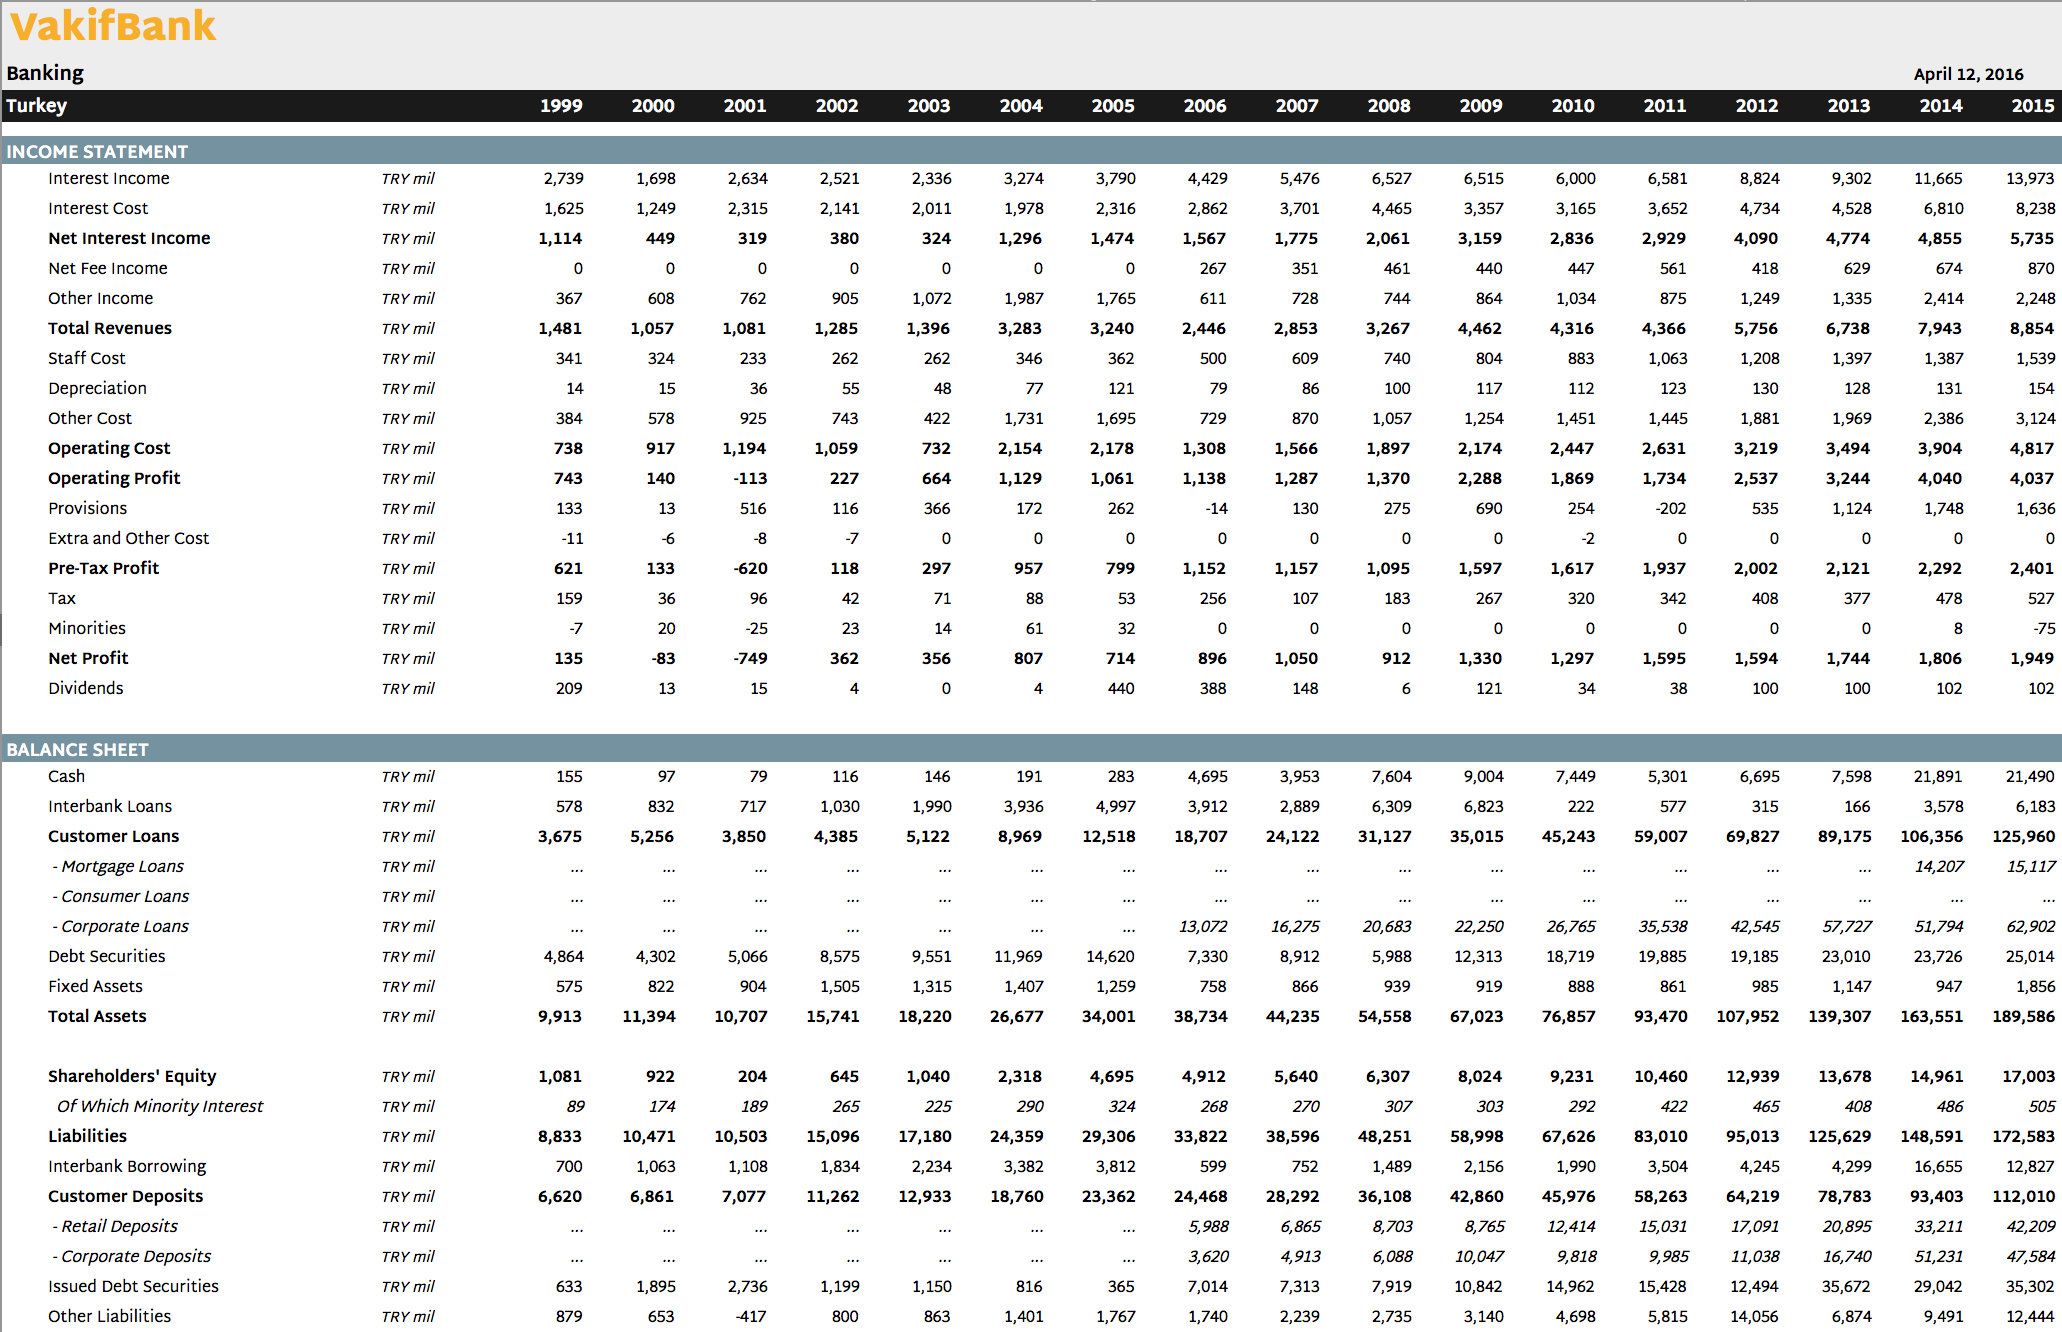Click the Interbank Borrowing row label
This screenshot has height=1332, width=2062.
pos(127,1166)
